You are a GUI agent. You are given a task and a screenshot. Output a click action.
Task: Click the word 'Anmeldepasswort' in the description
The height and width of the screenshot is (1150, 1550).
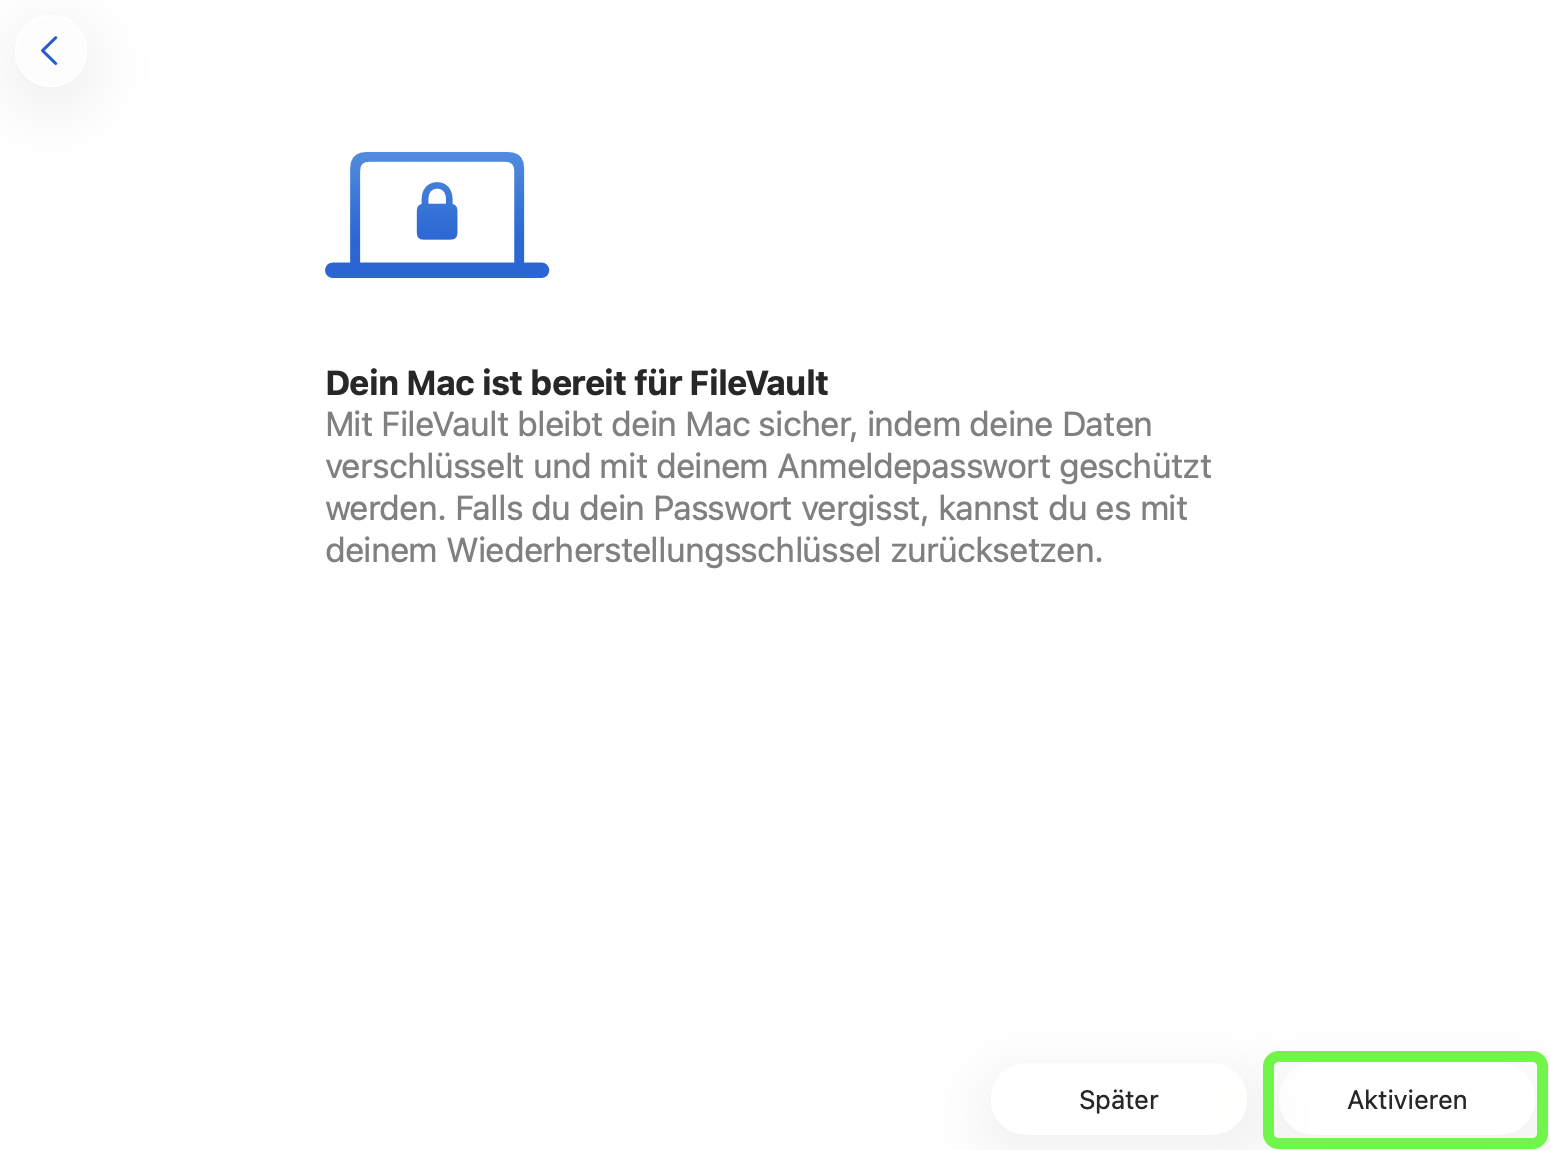[x=914, y=467]
